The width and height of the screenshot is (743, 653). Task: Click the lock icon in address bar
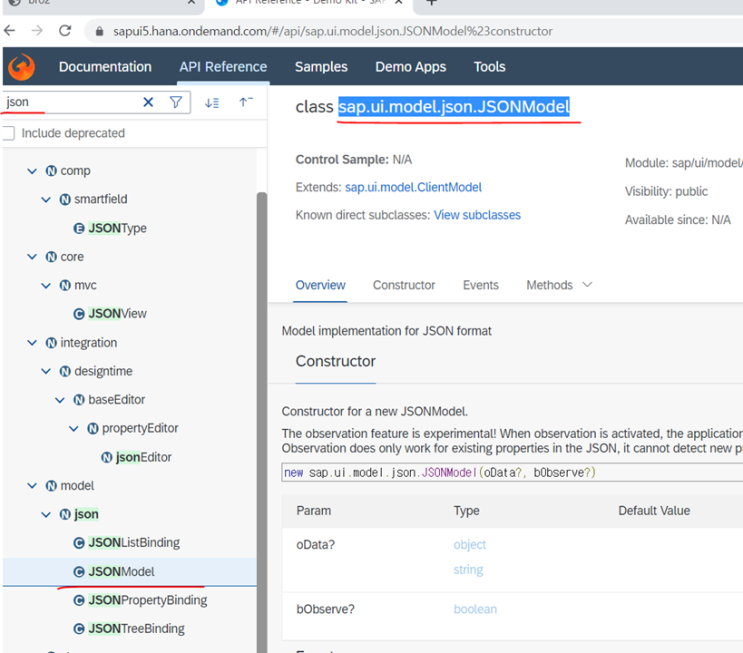(x=99, y=31)
